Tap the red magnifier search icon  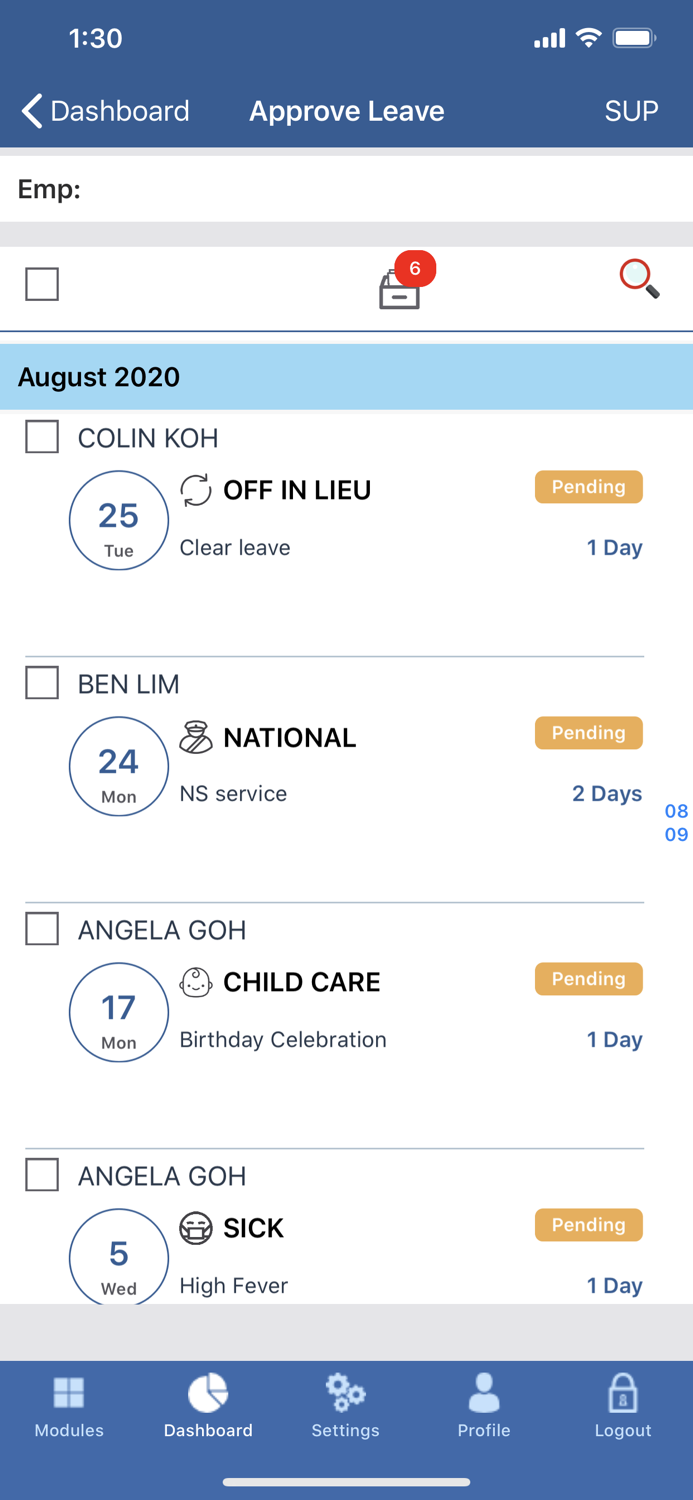click(x=639, y=279)
